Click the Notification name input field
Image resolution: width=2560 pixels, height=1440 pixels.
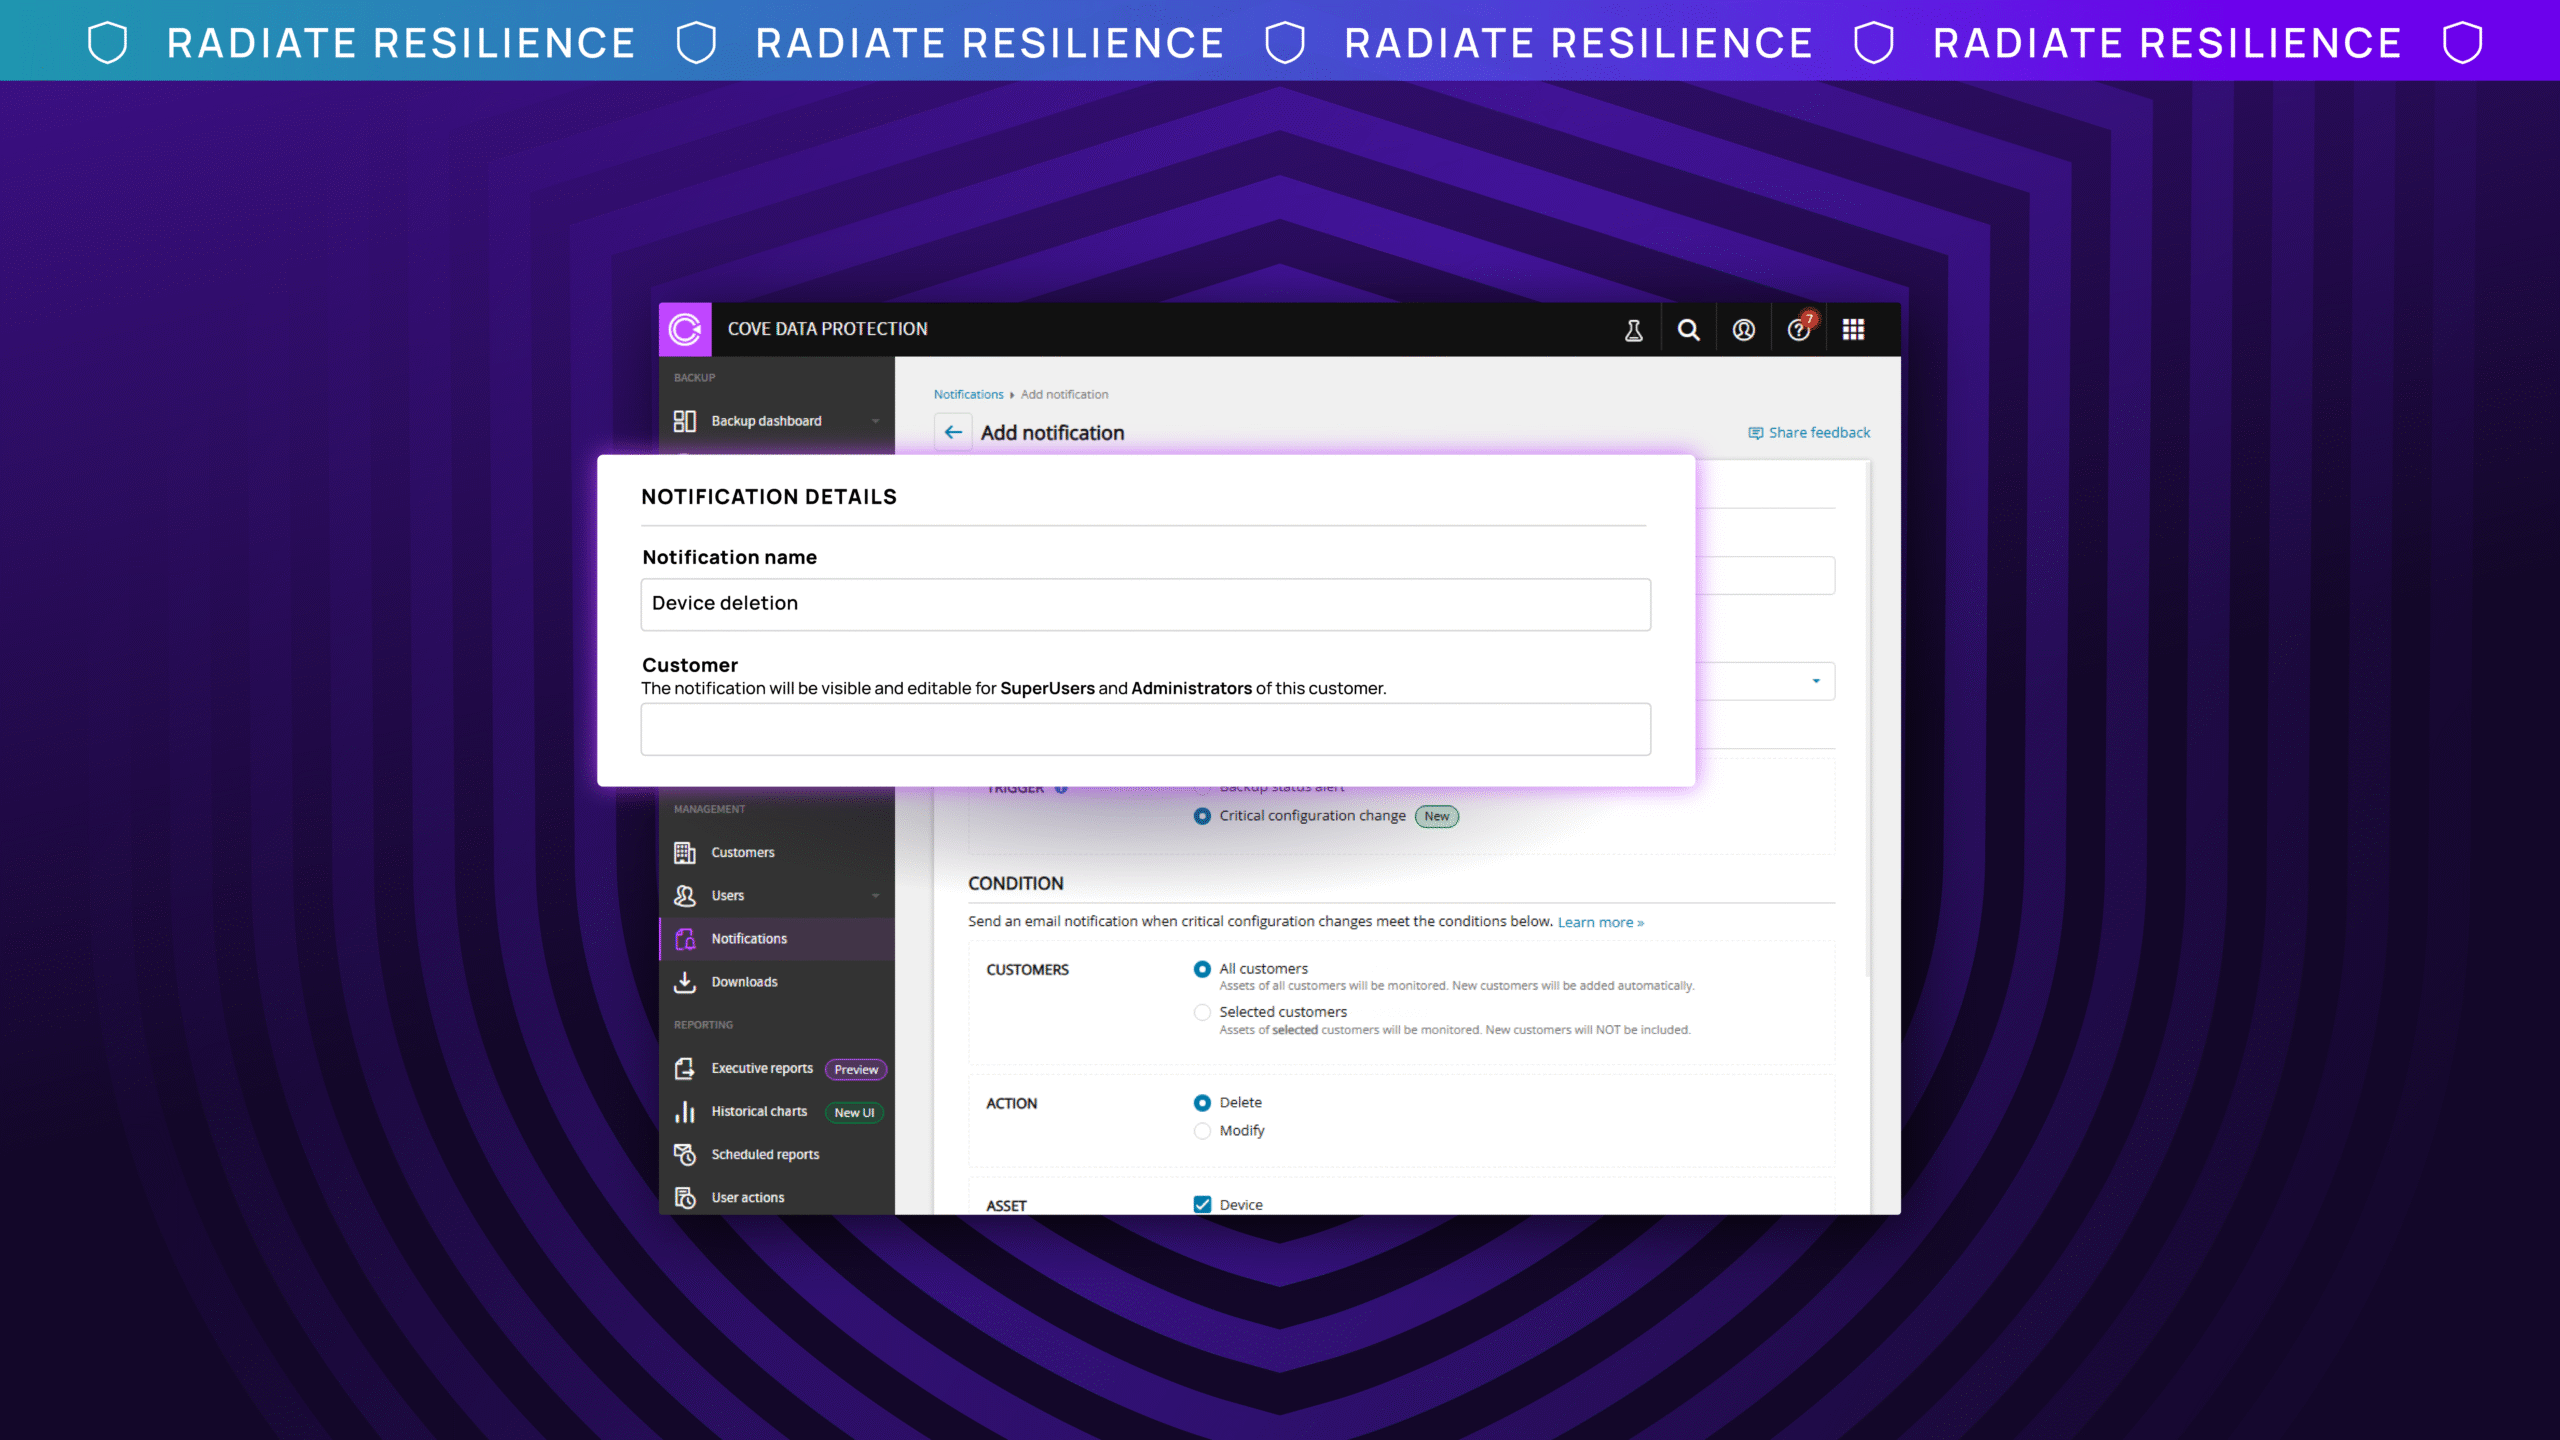coord(1145,604)
